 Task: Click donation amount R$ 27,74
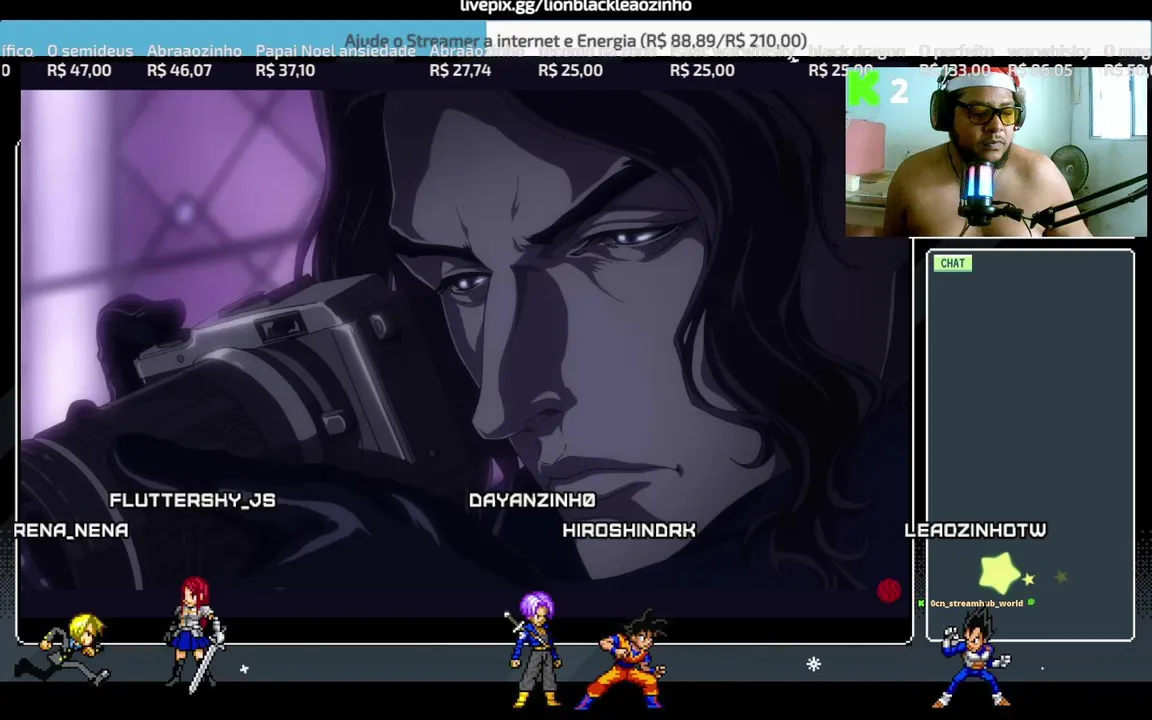tap(460, 71)
